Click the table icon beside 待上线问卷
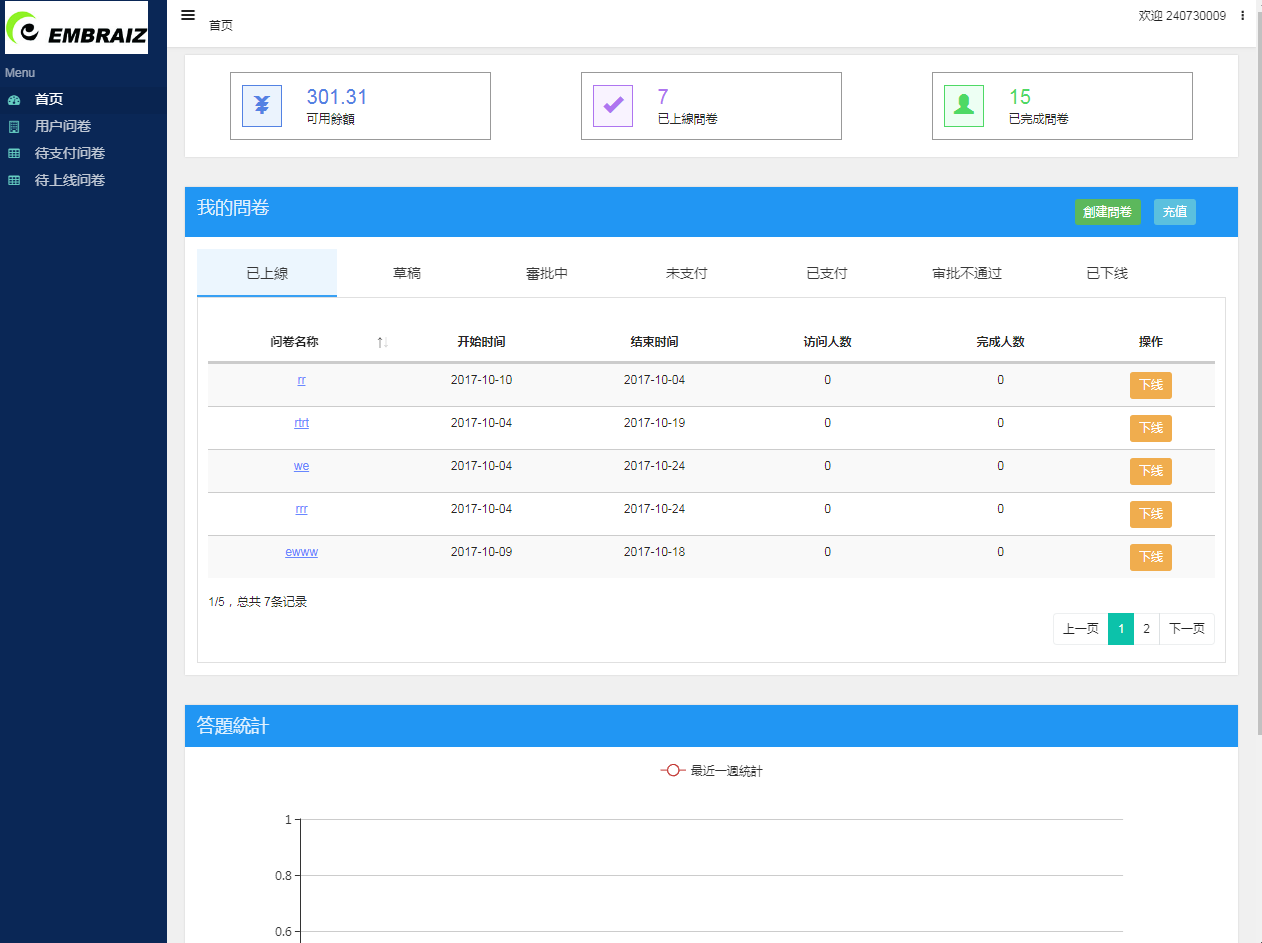This screenshot has height=943, width=1262. tap(14, 181)
